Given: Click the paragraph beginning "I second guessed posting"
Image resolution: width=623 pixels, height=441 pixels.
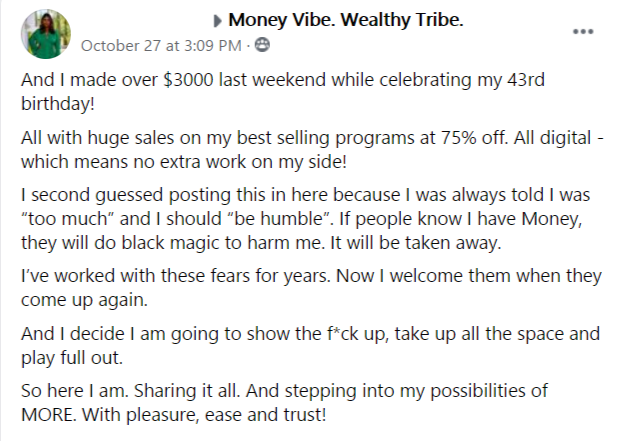Looking at the screenshot, I should pyautogui.click(x=305, y=219).
